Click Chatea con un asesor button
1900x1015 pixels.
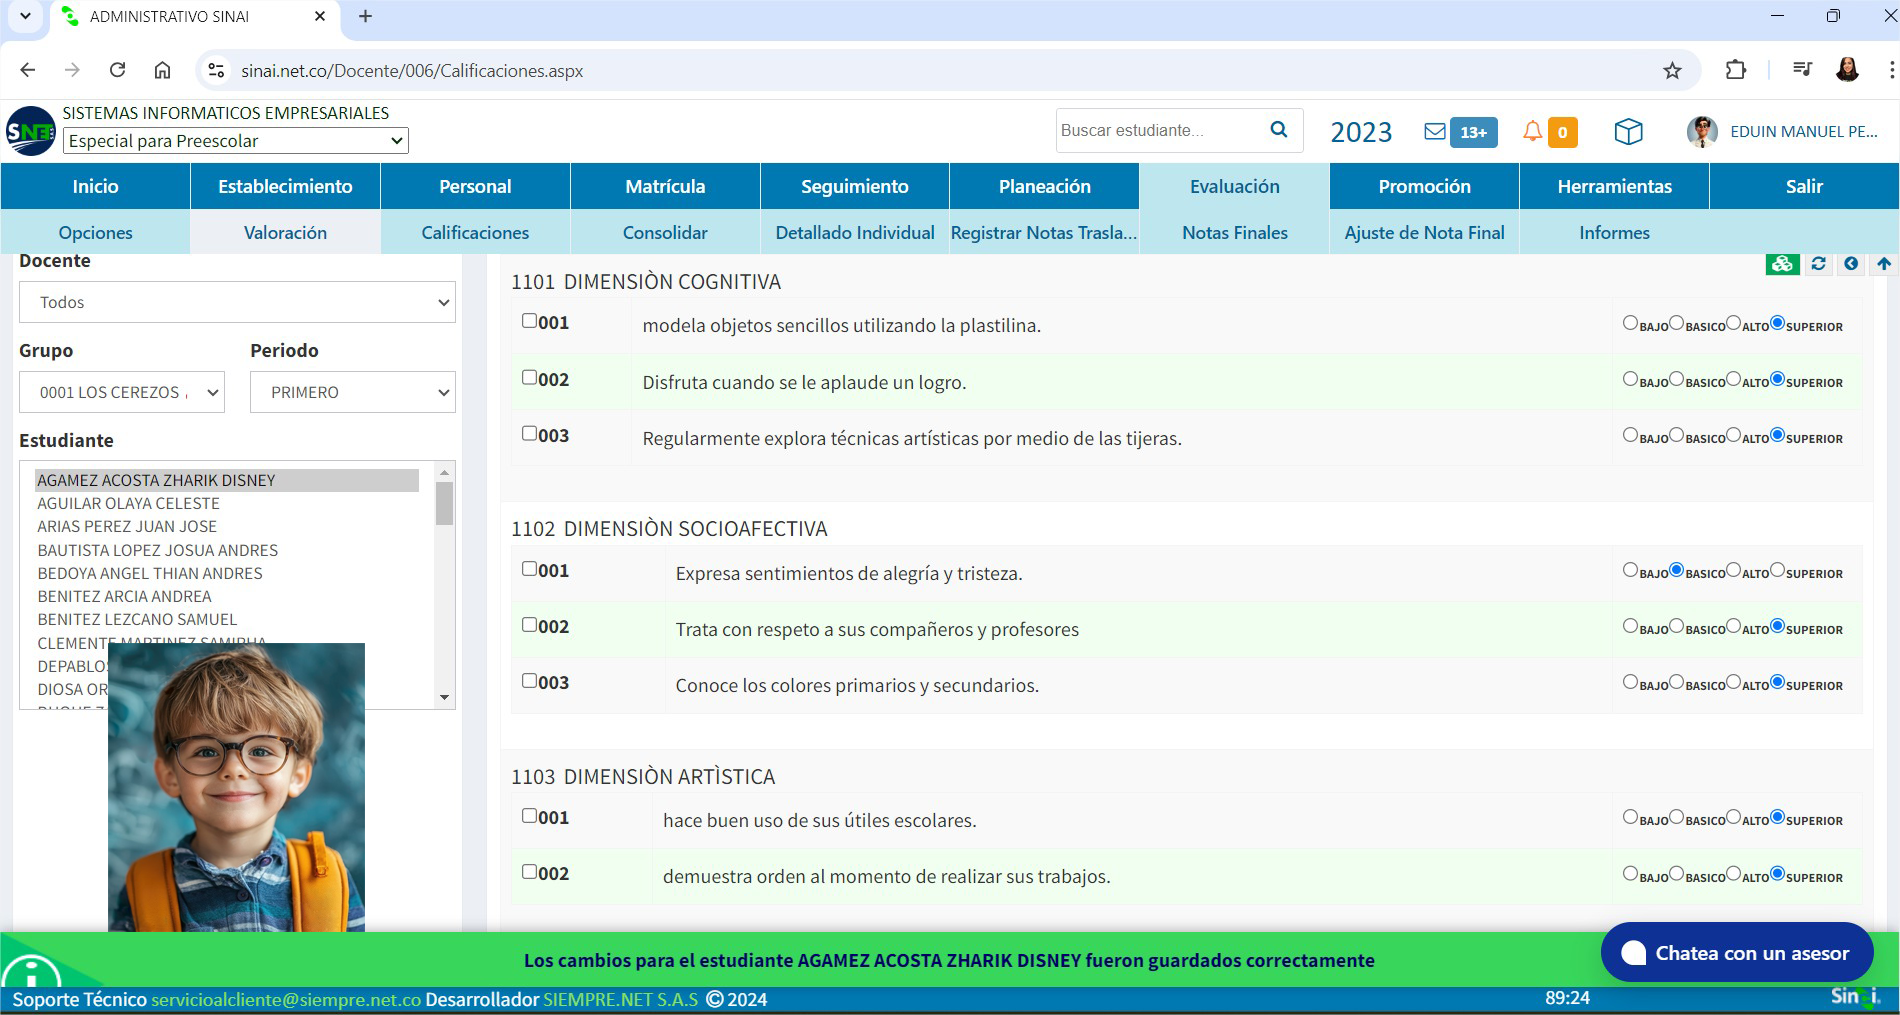[x=1737, y=953]
